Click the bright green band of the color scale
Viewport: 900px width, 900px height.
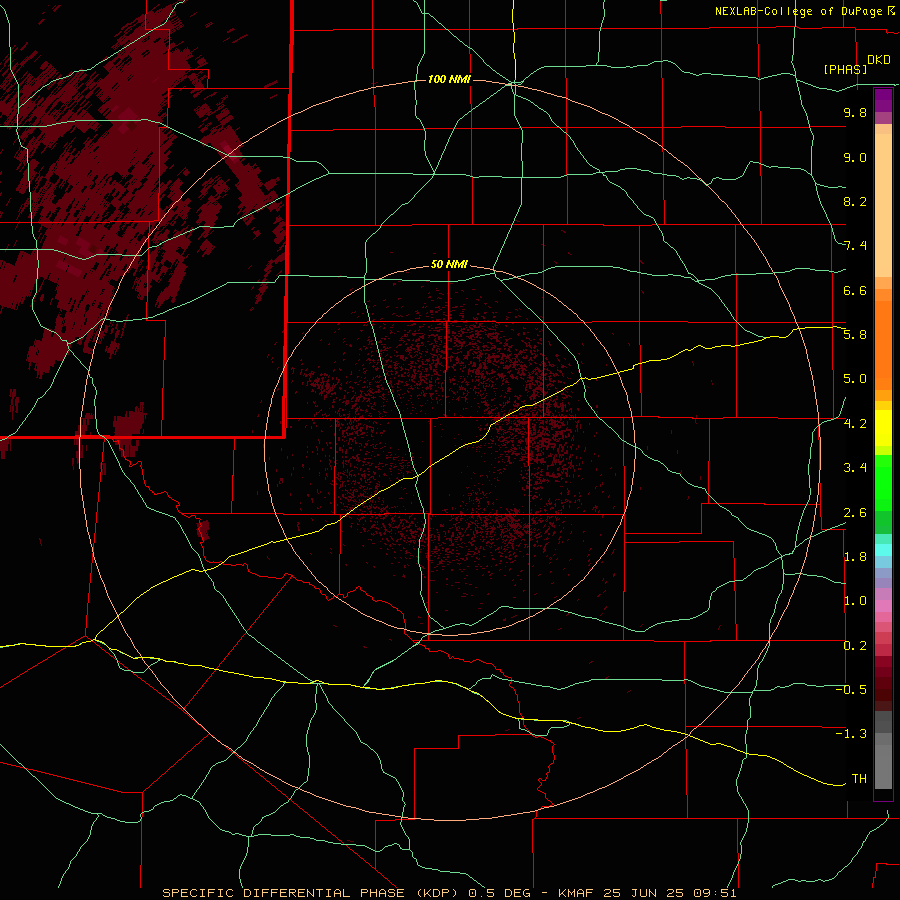[x=883, y=483]
